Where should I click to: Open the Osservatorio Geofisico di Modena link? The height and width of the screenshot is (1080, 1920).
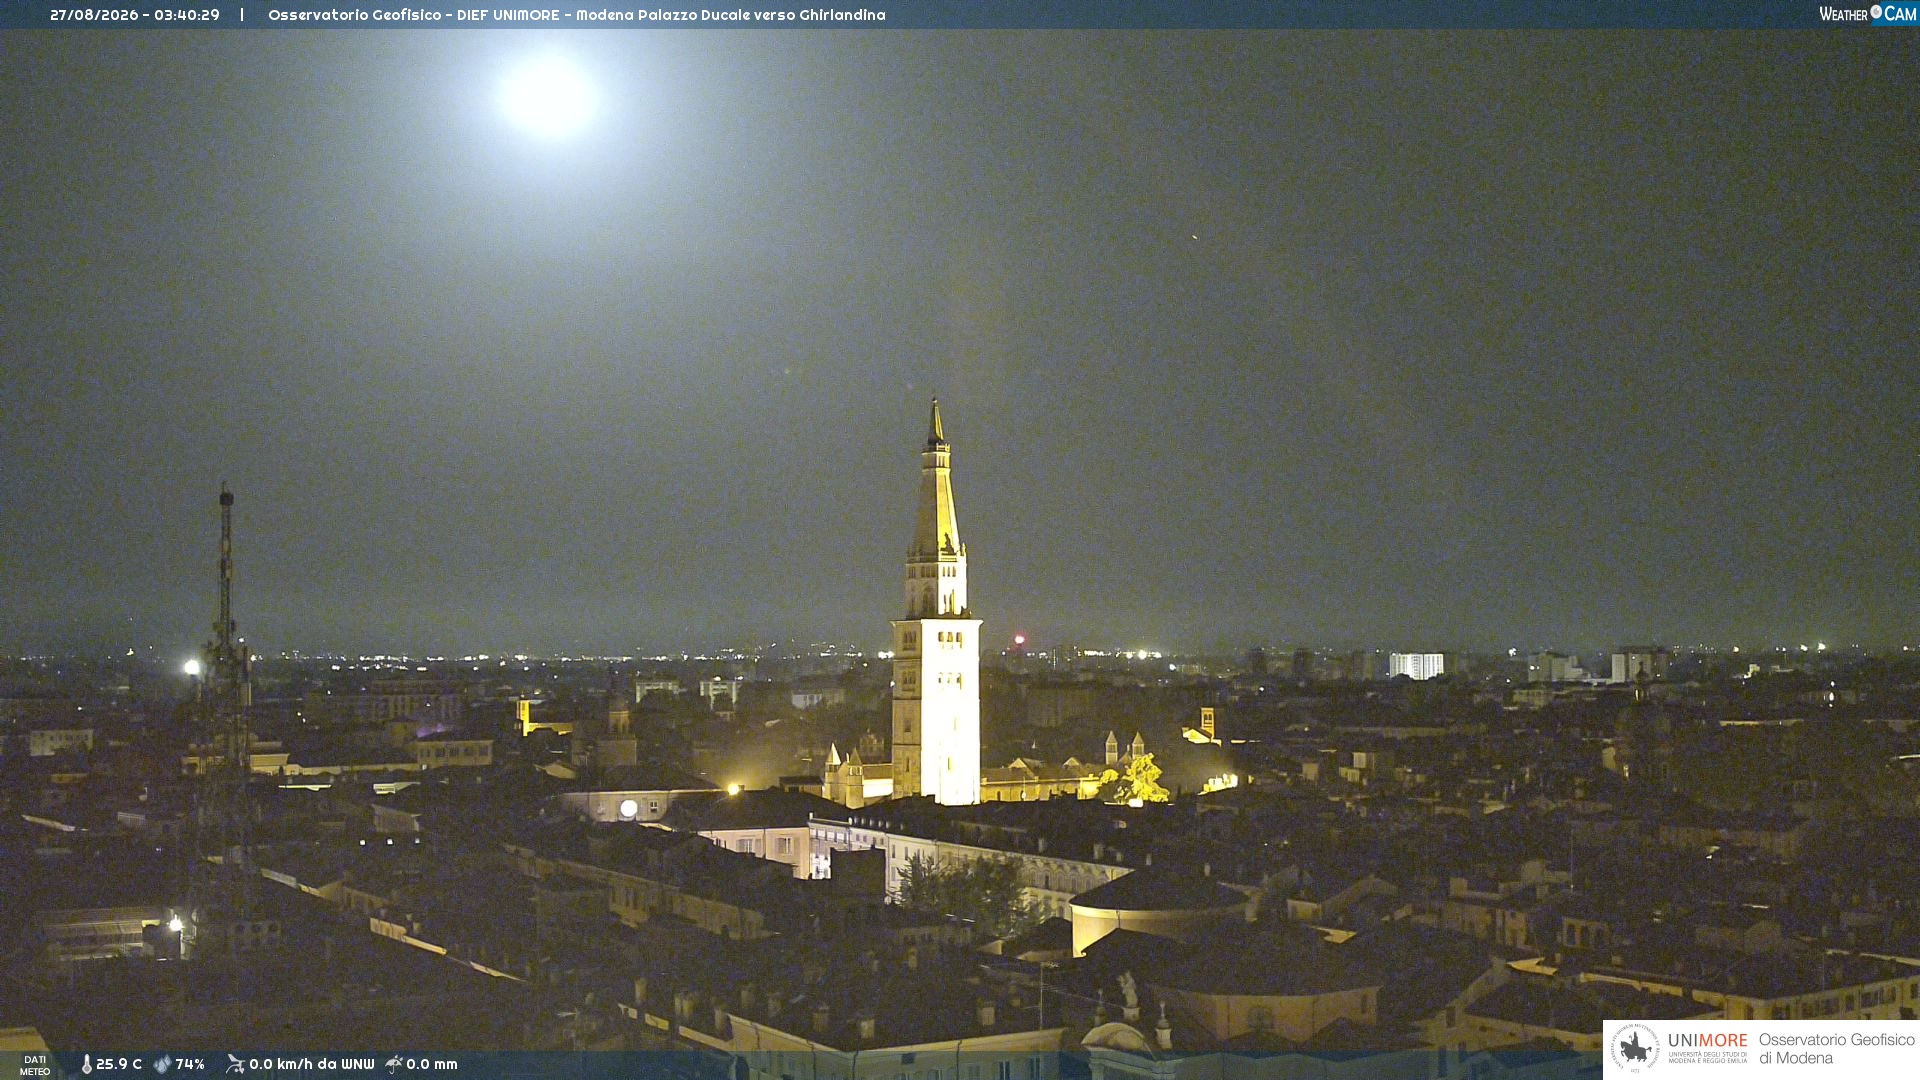click(1836, 1048)
